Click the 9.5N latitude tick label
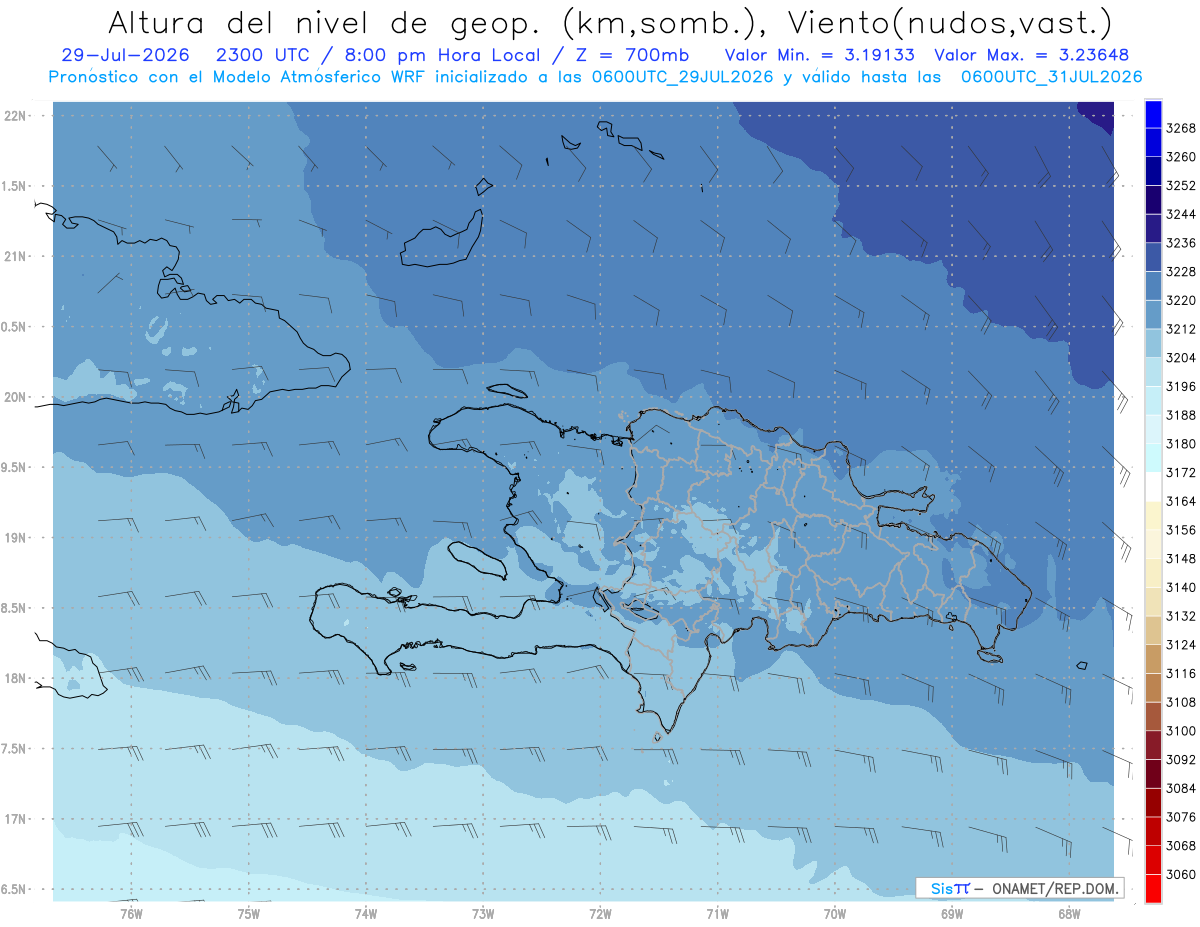Viewport: 1200px width, 927px height. (13, 467)
